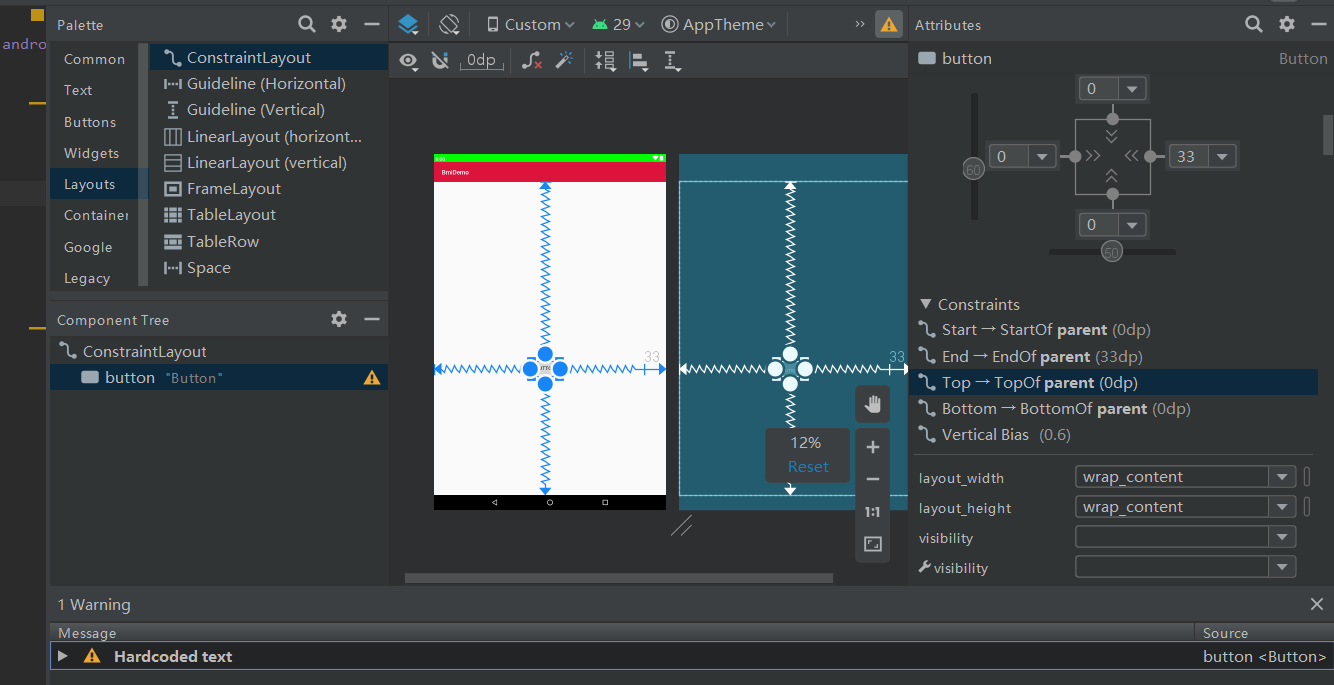Adjust vertical bias slider 60
Viewport: 1334px width, 685px height.
[973, 170]
